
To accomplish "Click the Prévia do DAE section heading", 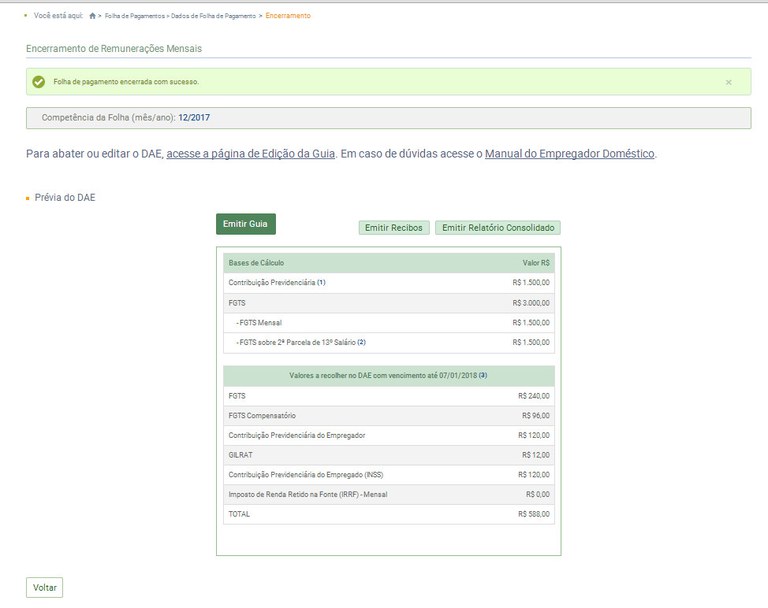I will pyautogui.click(x=65, y=198).
